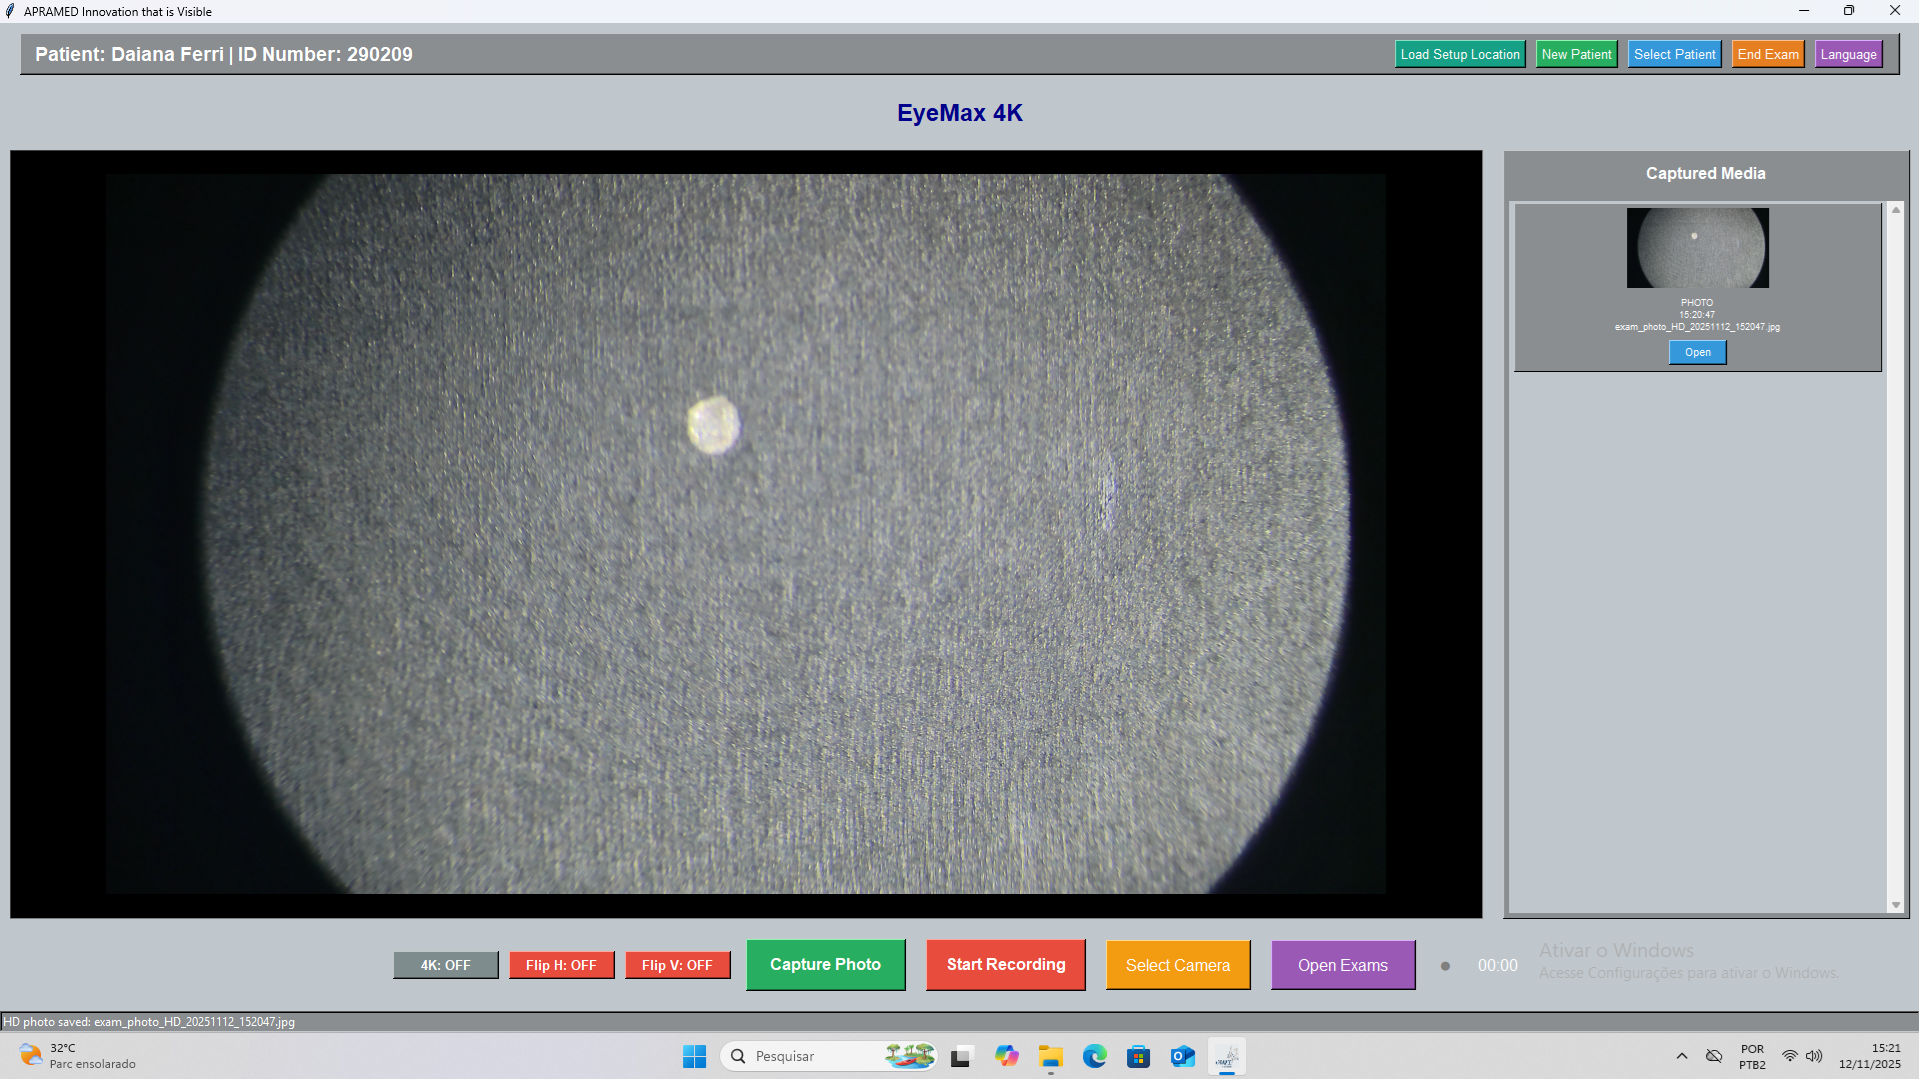
Task: Open the weather widget showing 32°C
Action: tap(78, 1056)
